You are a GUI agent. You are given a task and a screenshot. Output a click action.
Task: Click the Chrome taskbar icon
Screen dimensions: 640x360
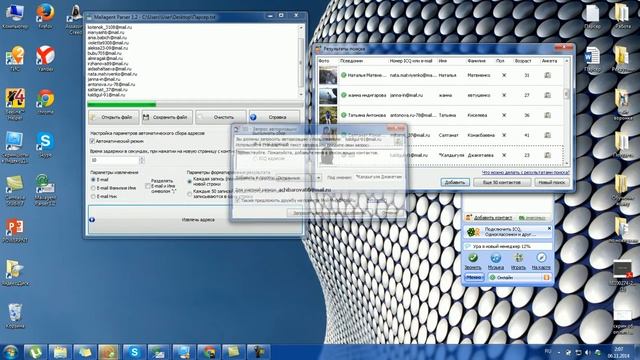coord(209,352)
